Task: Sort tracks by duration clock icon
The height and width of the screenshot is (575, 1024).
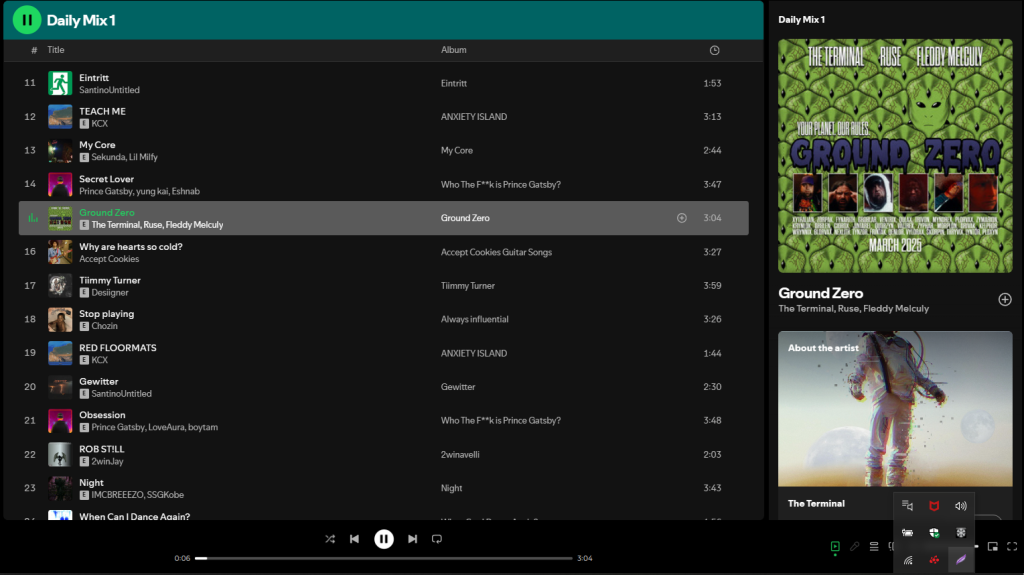Action: click(x=714, y=50)
